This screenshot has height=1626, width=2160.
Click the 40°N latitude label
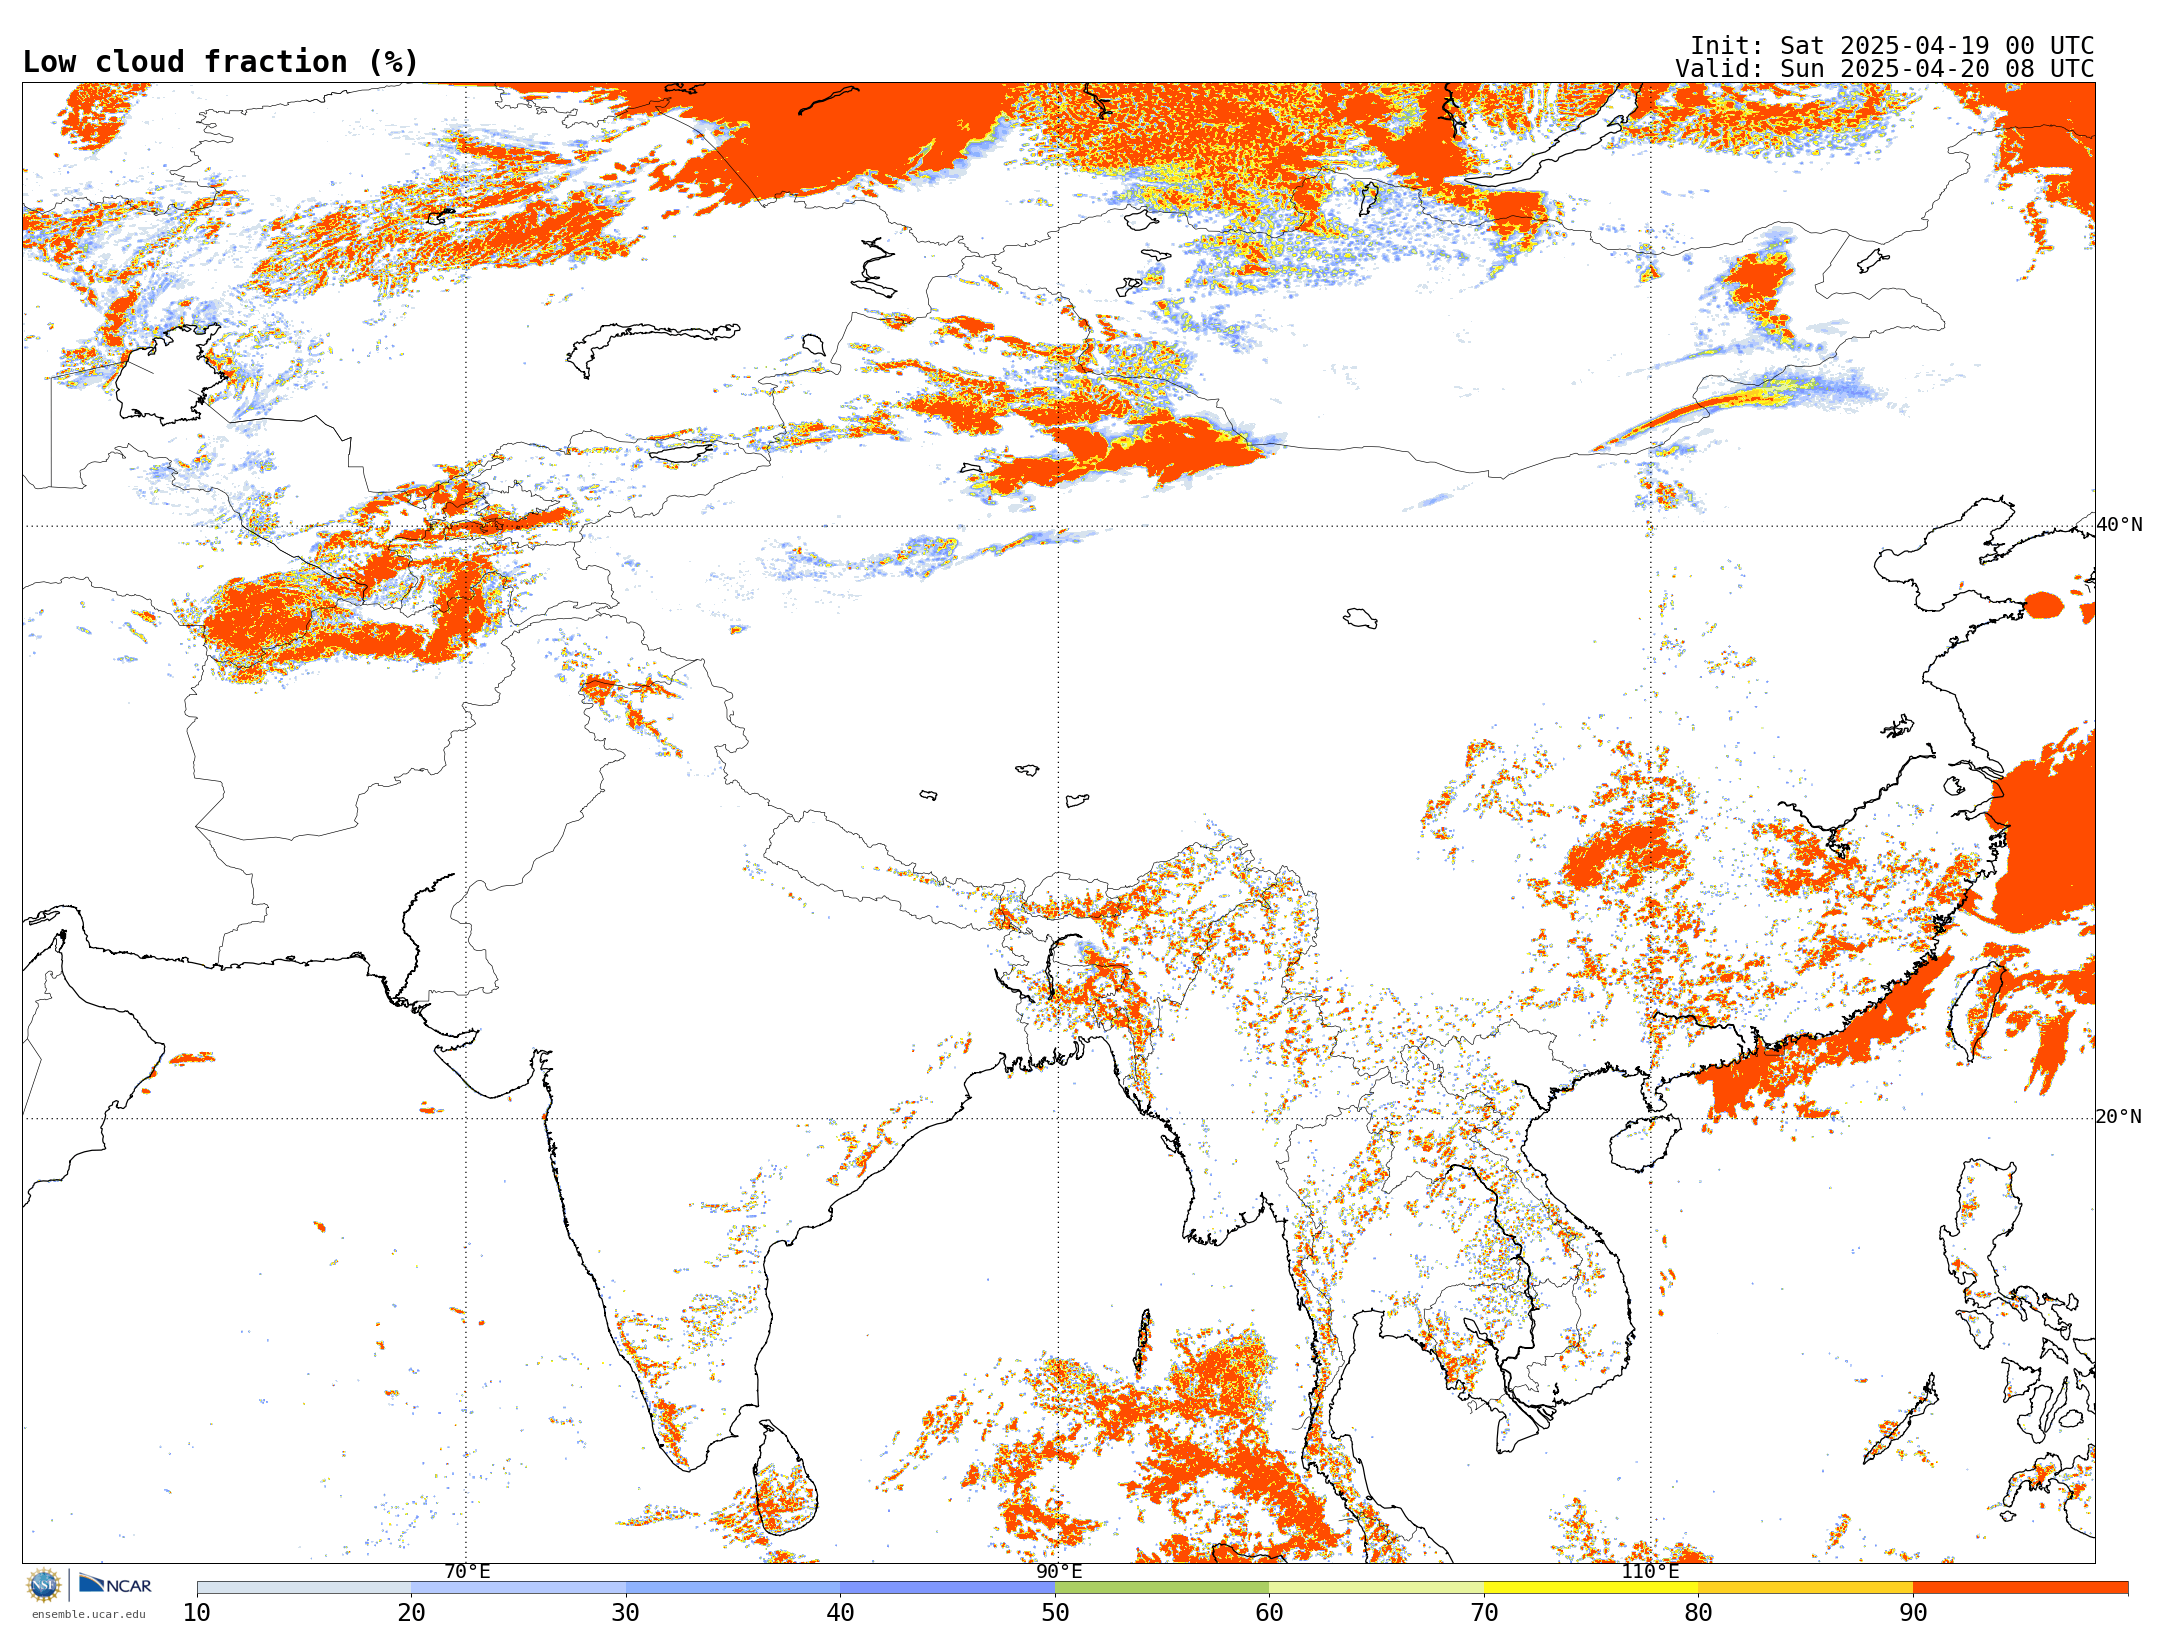[2119, 525]
